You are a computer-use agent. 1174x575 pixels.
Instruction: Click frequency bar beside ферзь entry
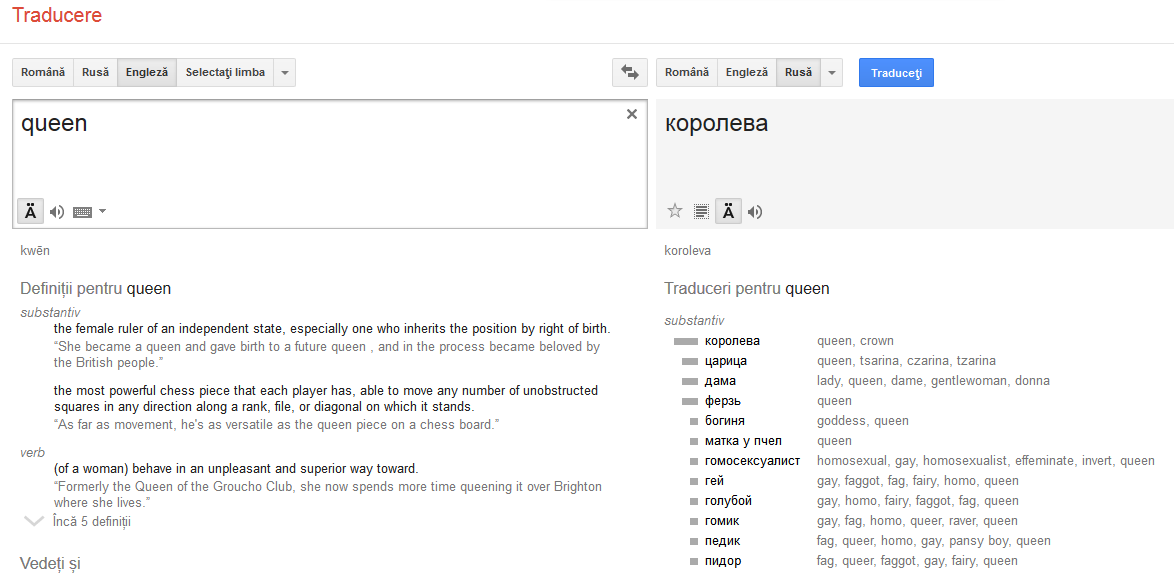pos(690,401)
